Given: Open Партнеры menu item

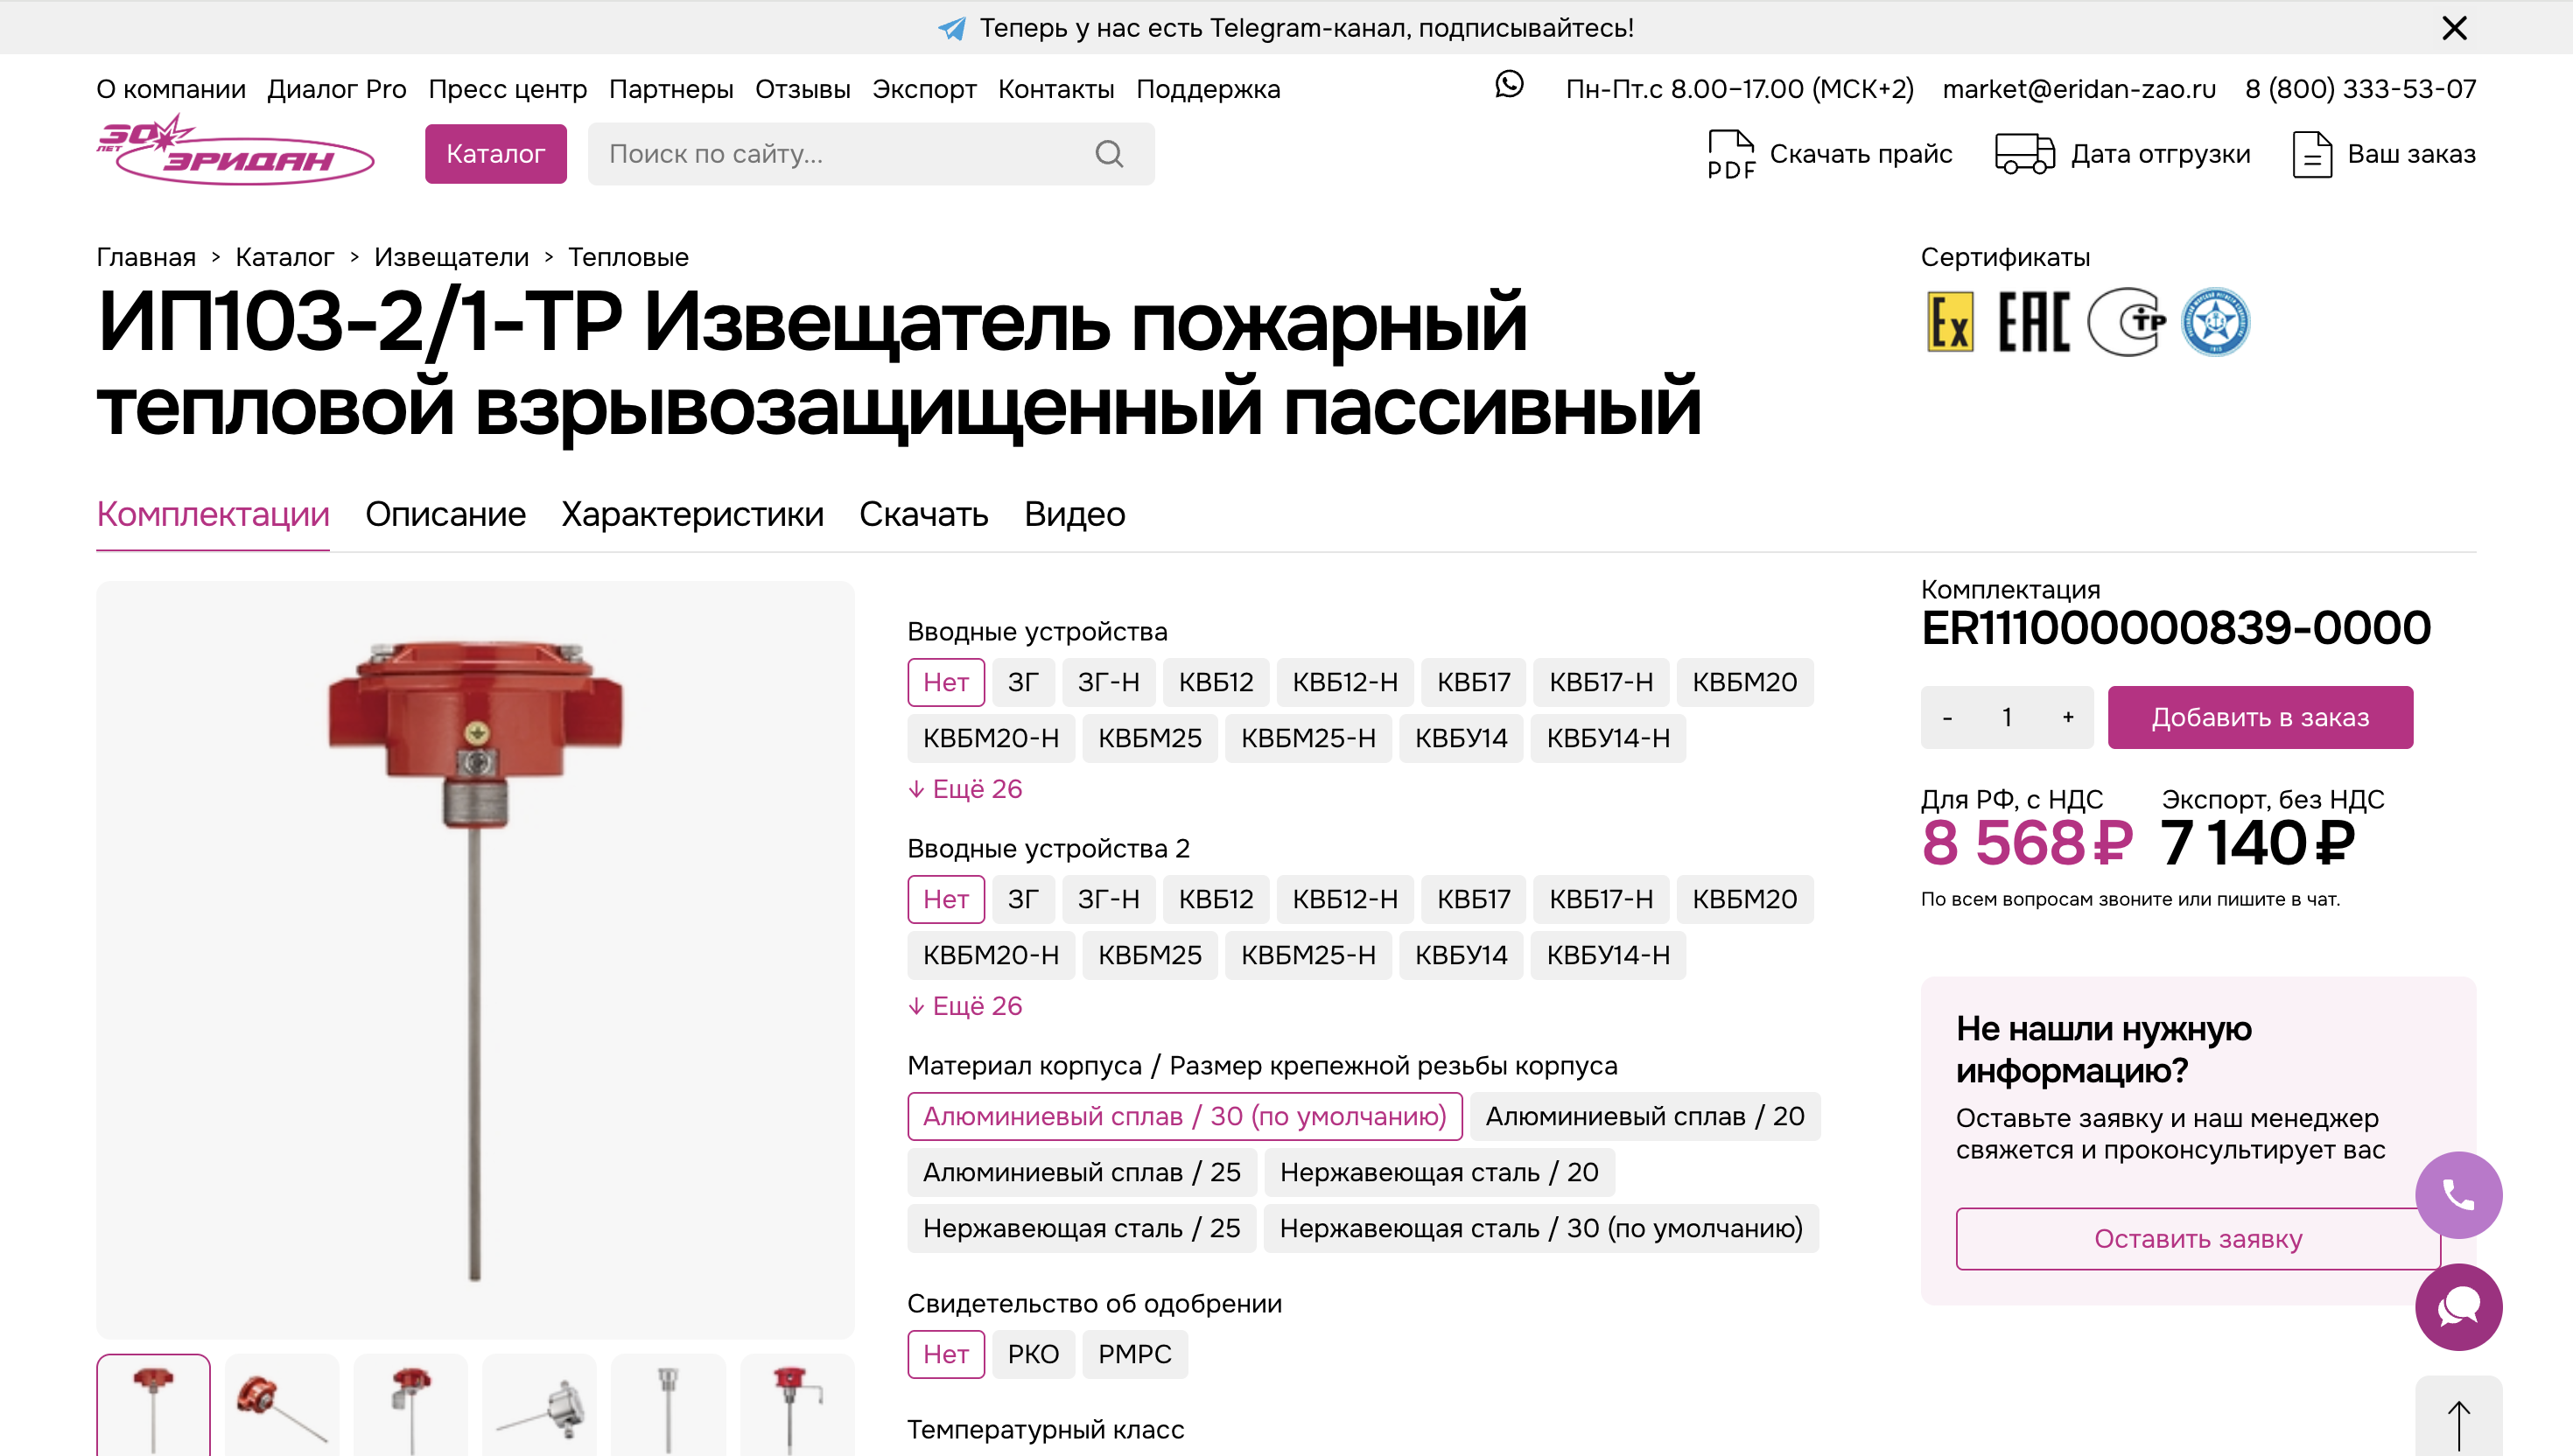Looking at the screenshot, I should click(x=671, y=89).
